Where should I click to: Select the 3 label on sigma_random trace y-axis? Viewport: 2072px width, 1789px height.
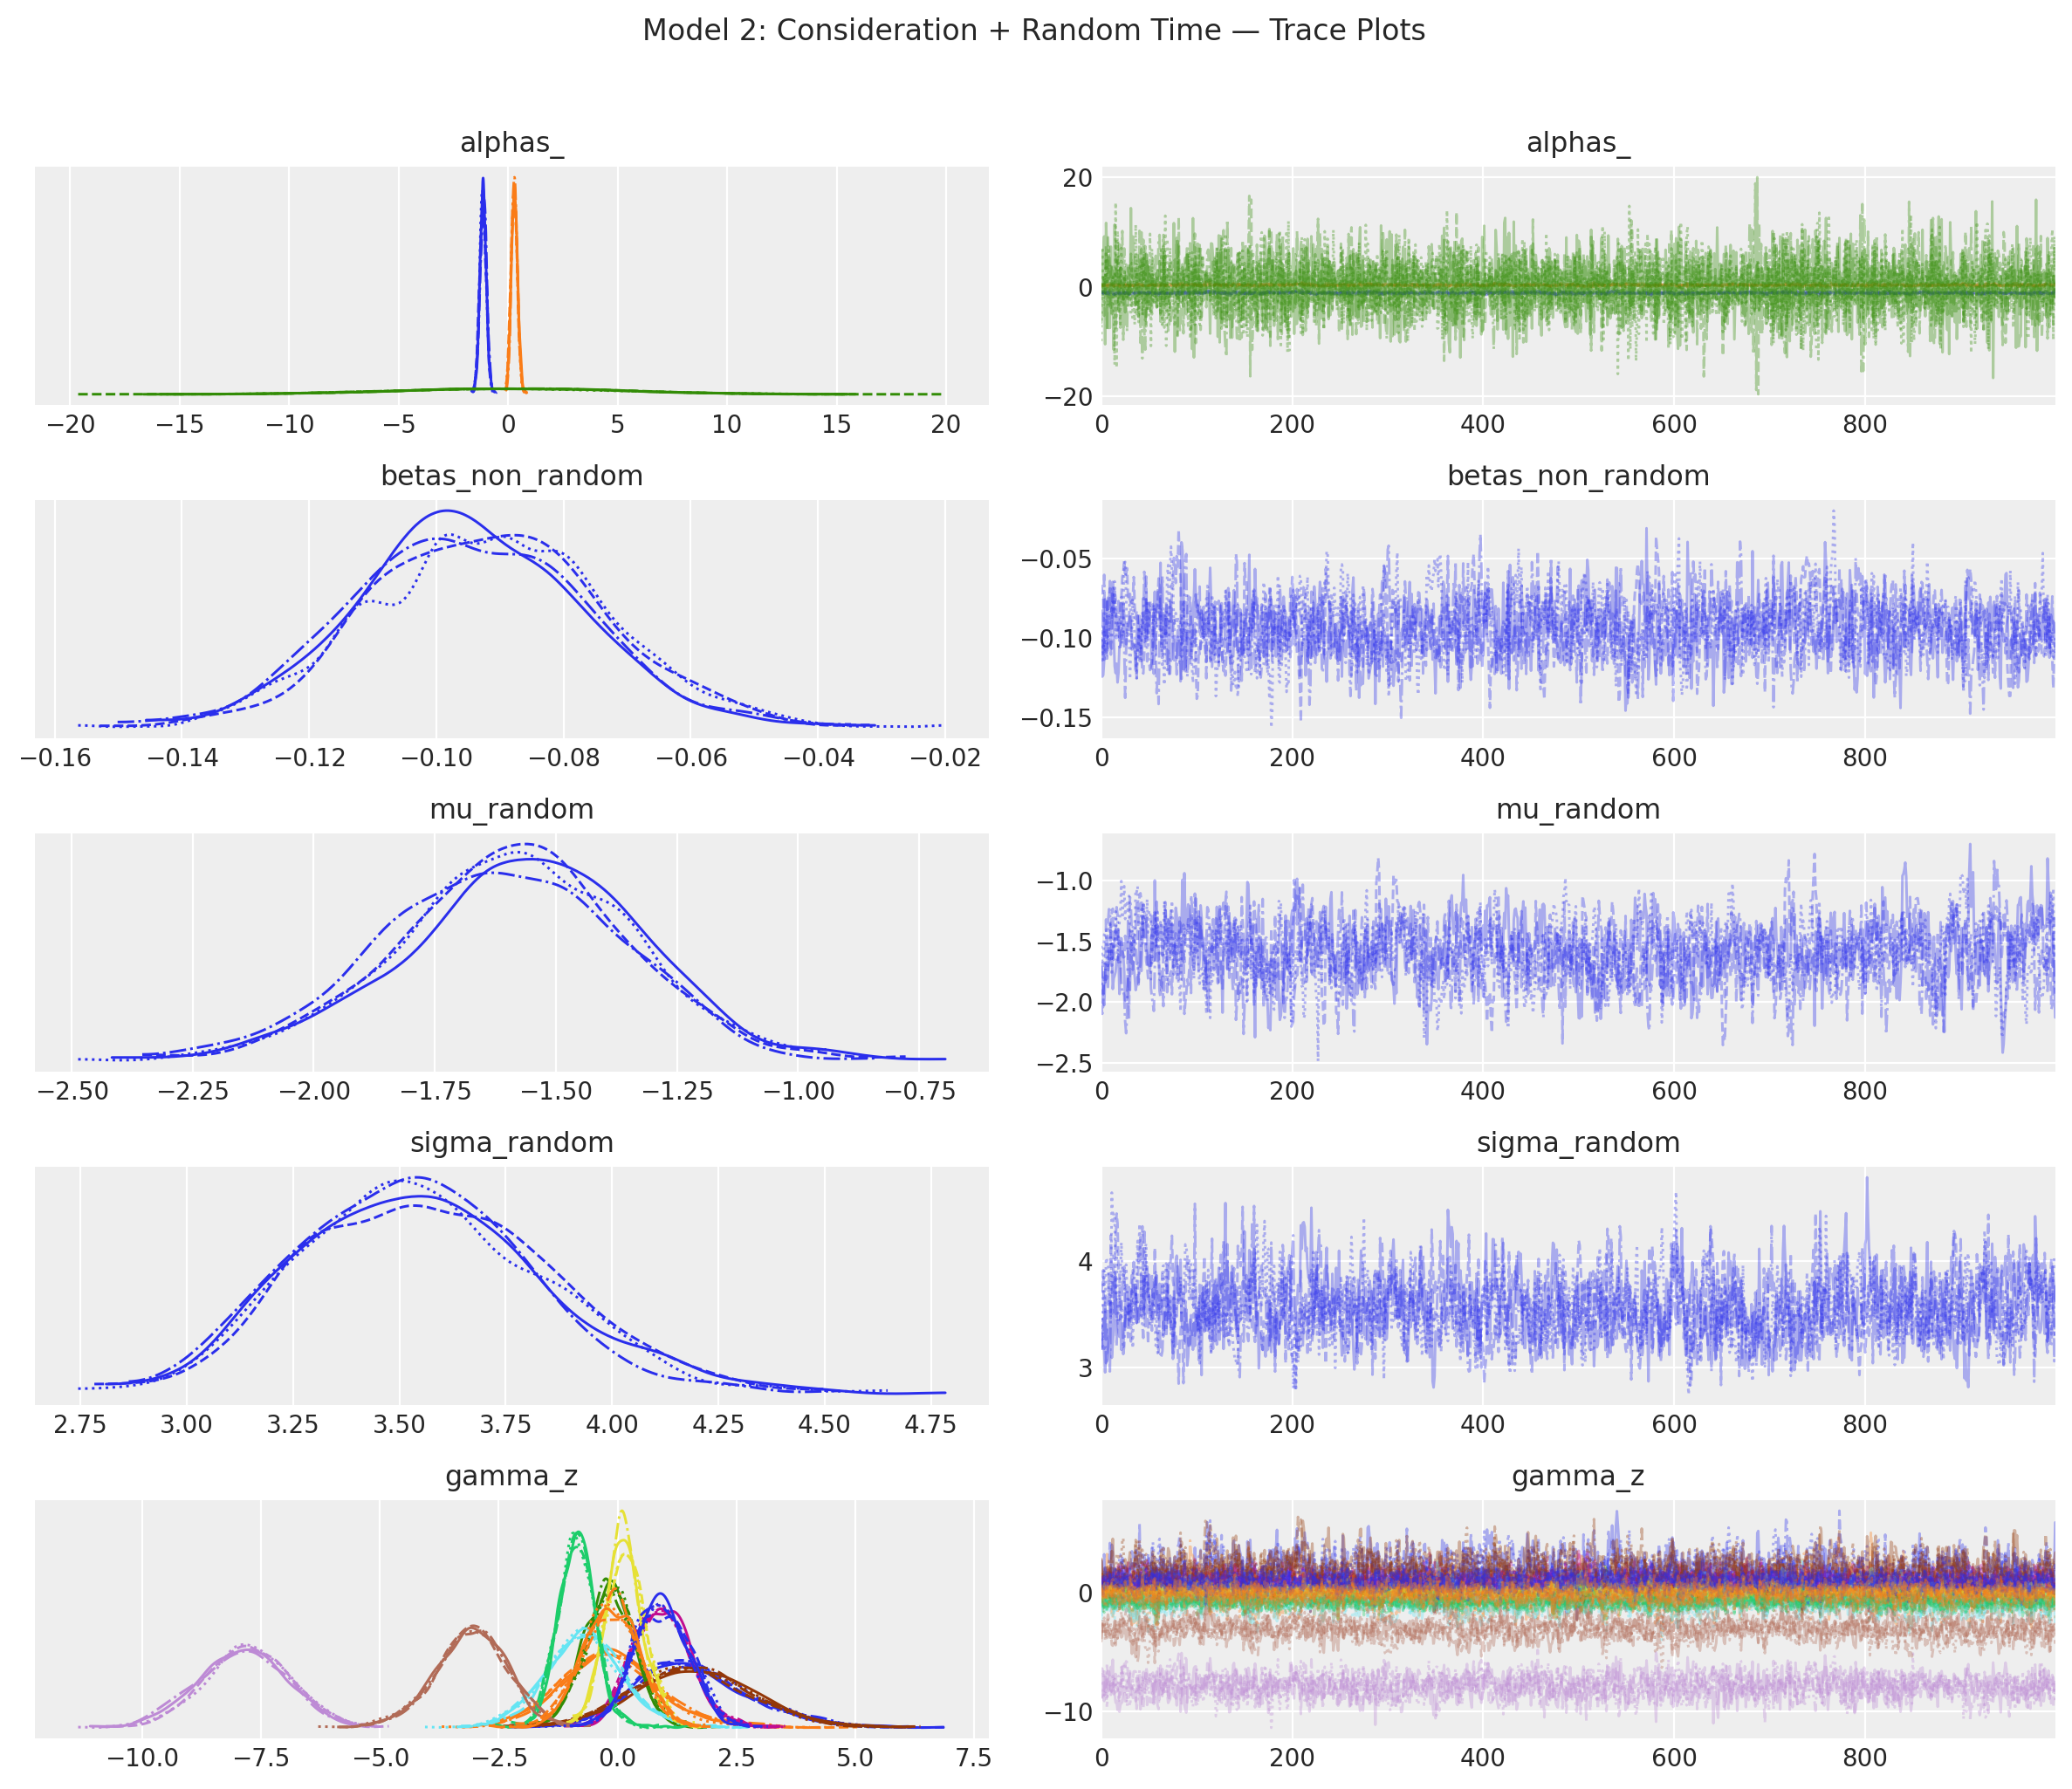pos(1085,1367)
